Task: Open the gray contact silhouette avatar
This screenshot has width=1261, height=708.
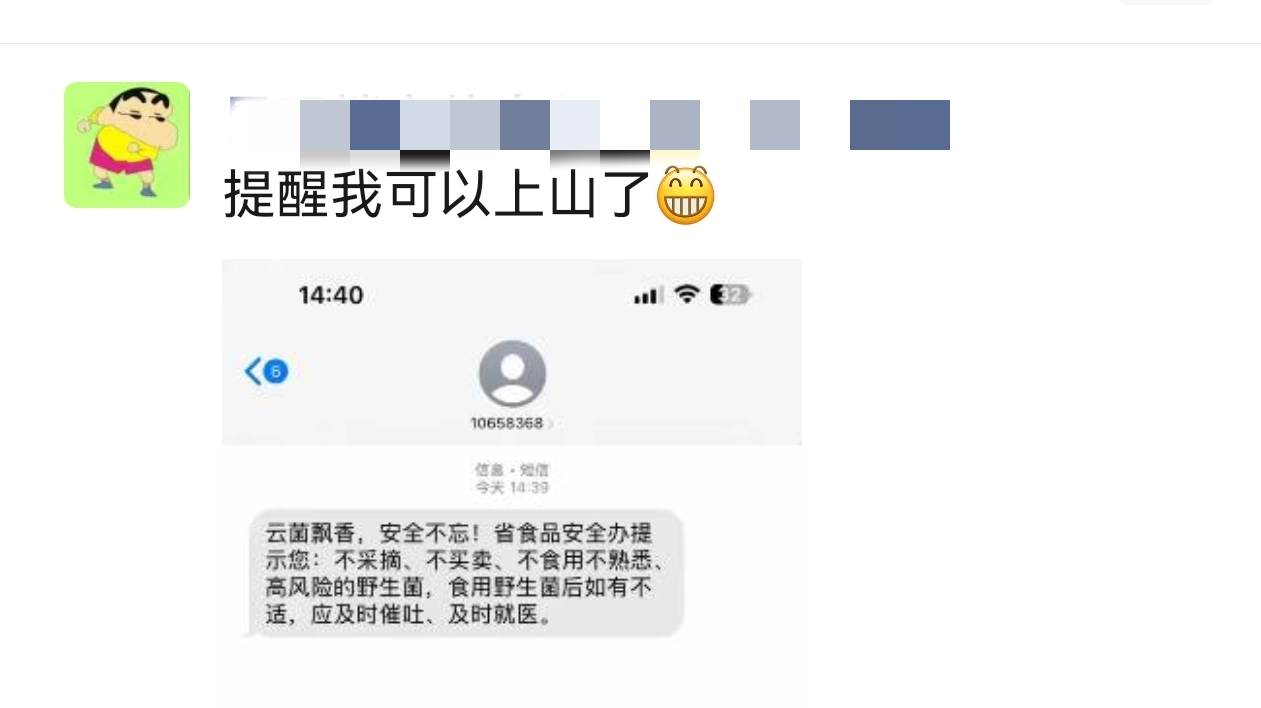Action: [x=512, y=374]
